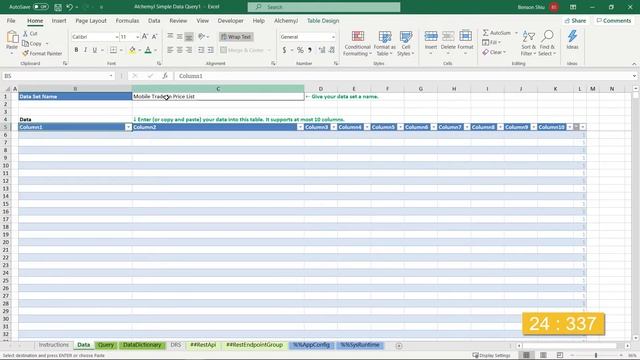The image size is (640, 360).
Task: Add a new sheet with plus button
Action: pyautogui.click(x=399, y=346)
